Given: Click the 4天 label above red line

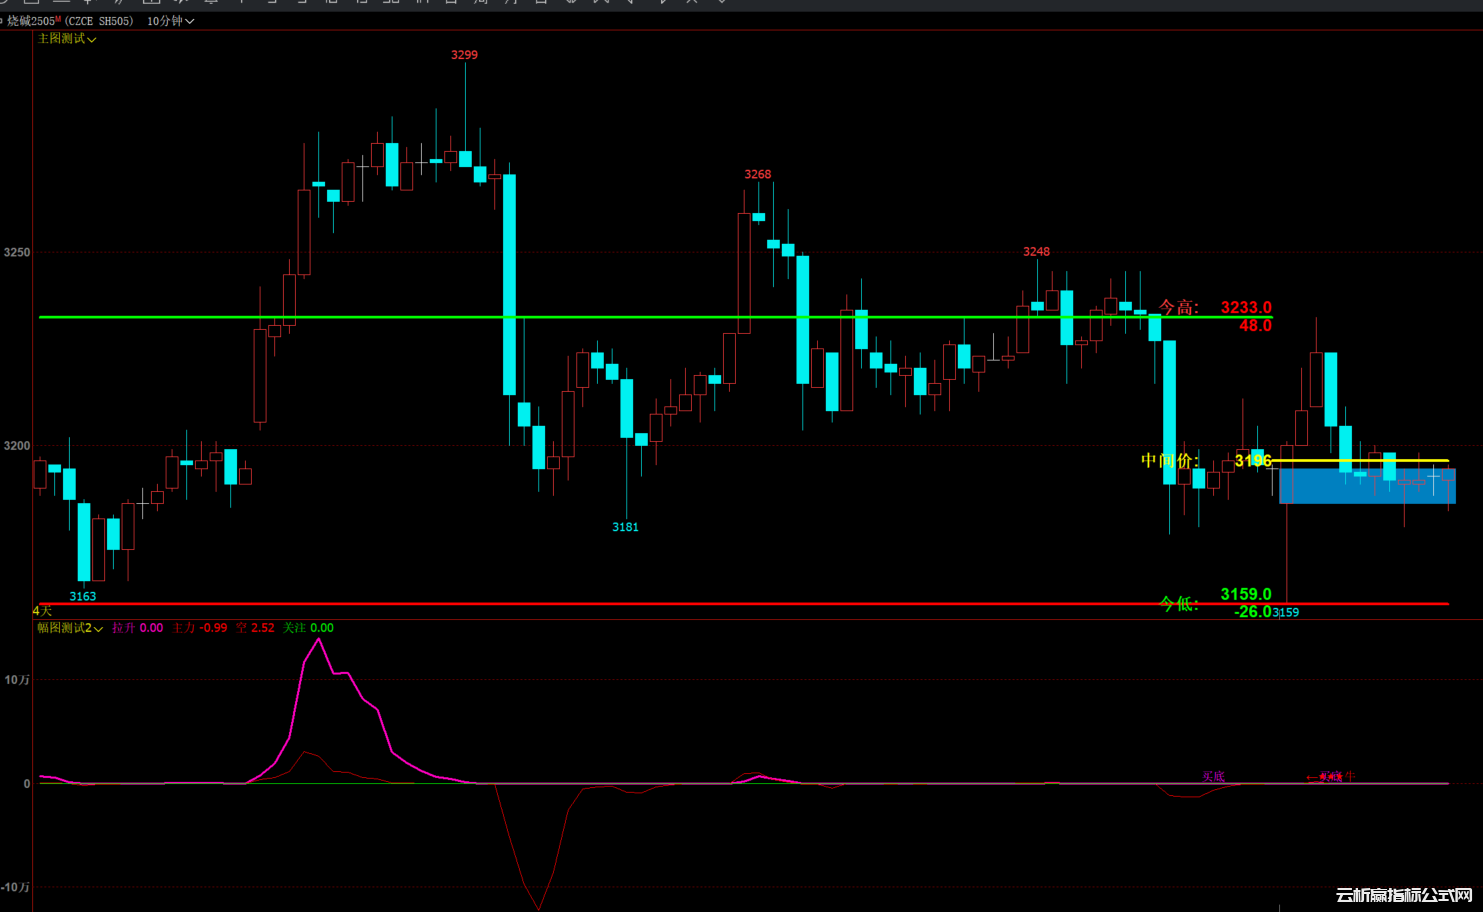Looking at the screenshot, I should point(42,611).
